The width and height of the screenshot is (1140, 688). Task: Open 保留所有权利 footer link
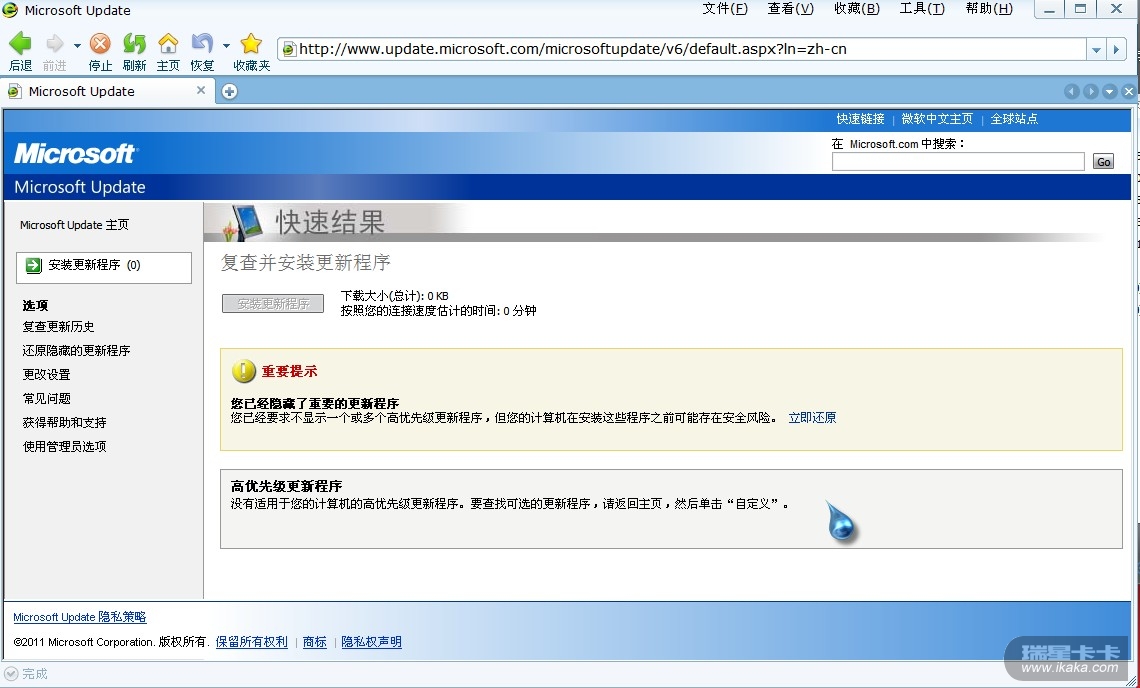[252, 641]
